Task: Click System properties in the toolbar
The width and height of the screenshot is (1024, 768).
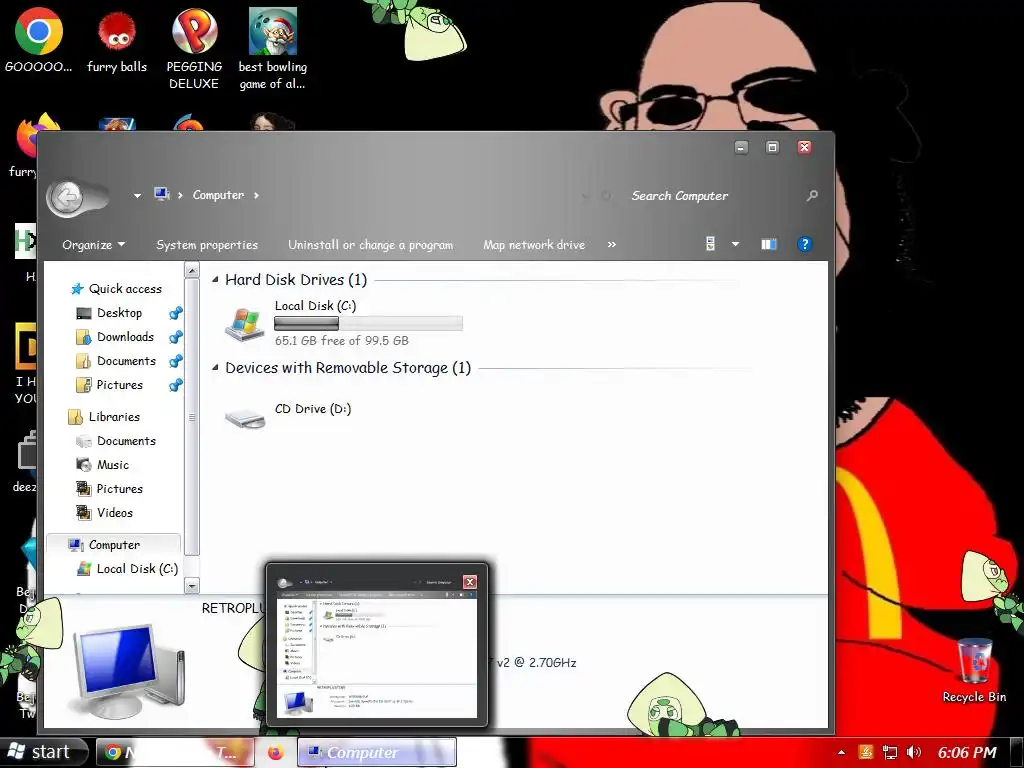Action: tap(207, 245)
